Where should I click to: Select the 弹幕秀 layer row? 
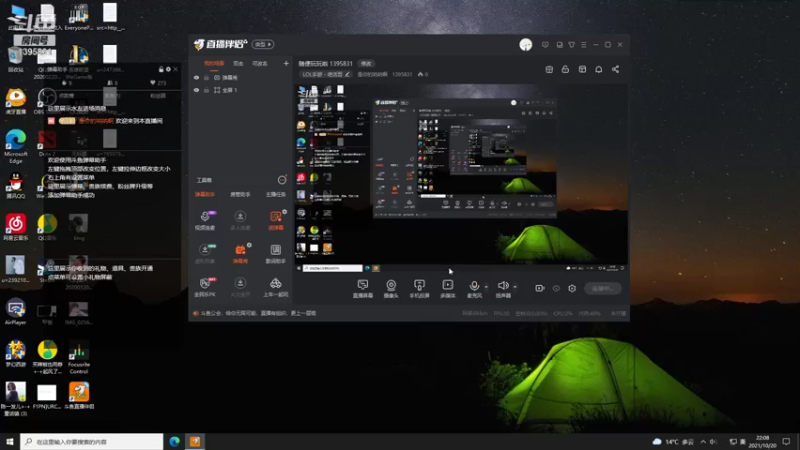(x=240, y=78)
